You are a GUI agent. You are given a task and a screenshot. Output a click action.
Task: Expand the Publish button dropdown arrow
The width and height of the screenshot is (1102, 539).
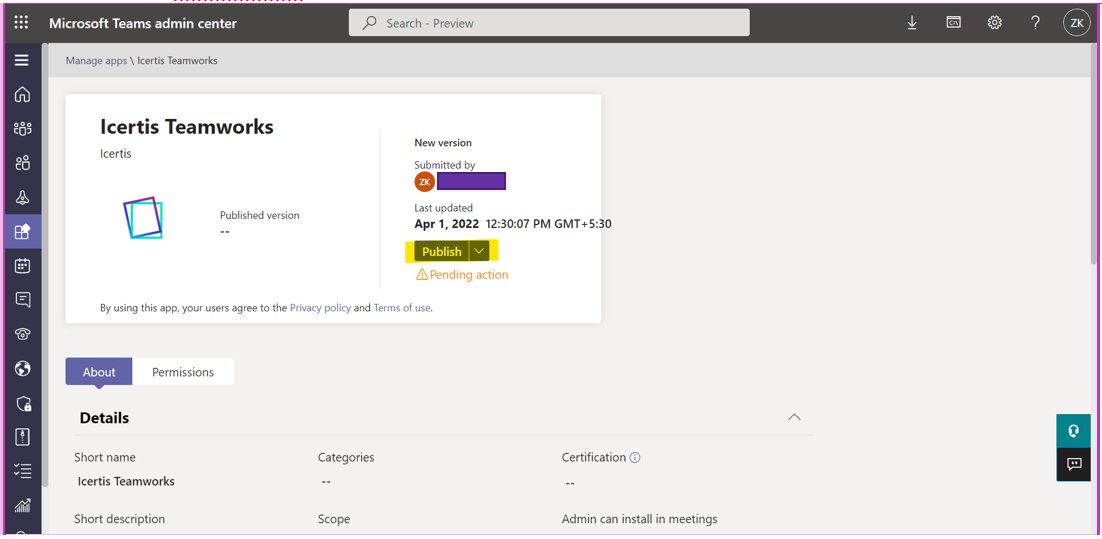tap(479, 251)
